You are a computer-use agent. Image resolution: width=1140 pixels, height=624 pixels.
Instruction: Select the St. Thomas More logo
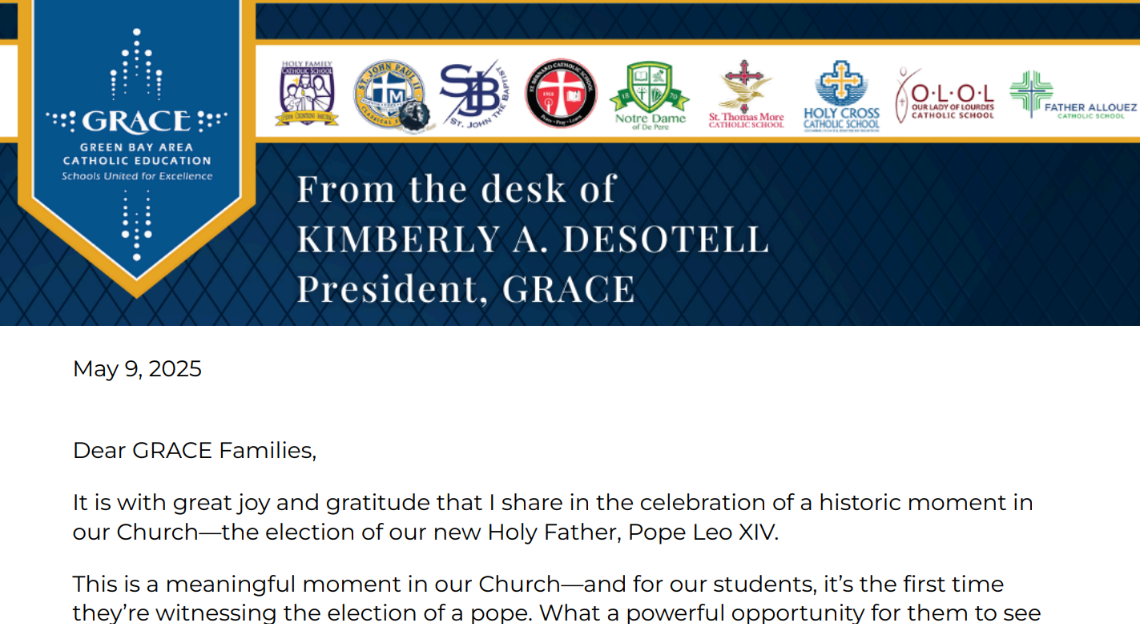(x=746, y=95)
